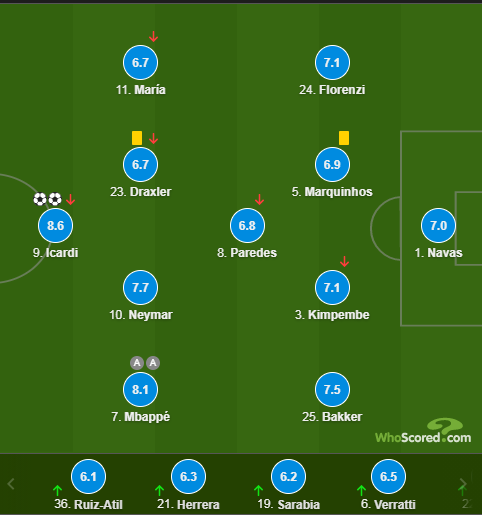Select substitute Herrera's 6.3 rating
The width and height of the screenshot is (482, 515).
[x=188, y=476]
